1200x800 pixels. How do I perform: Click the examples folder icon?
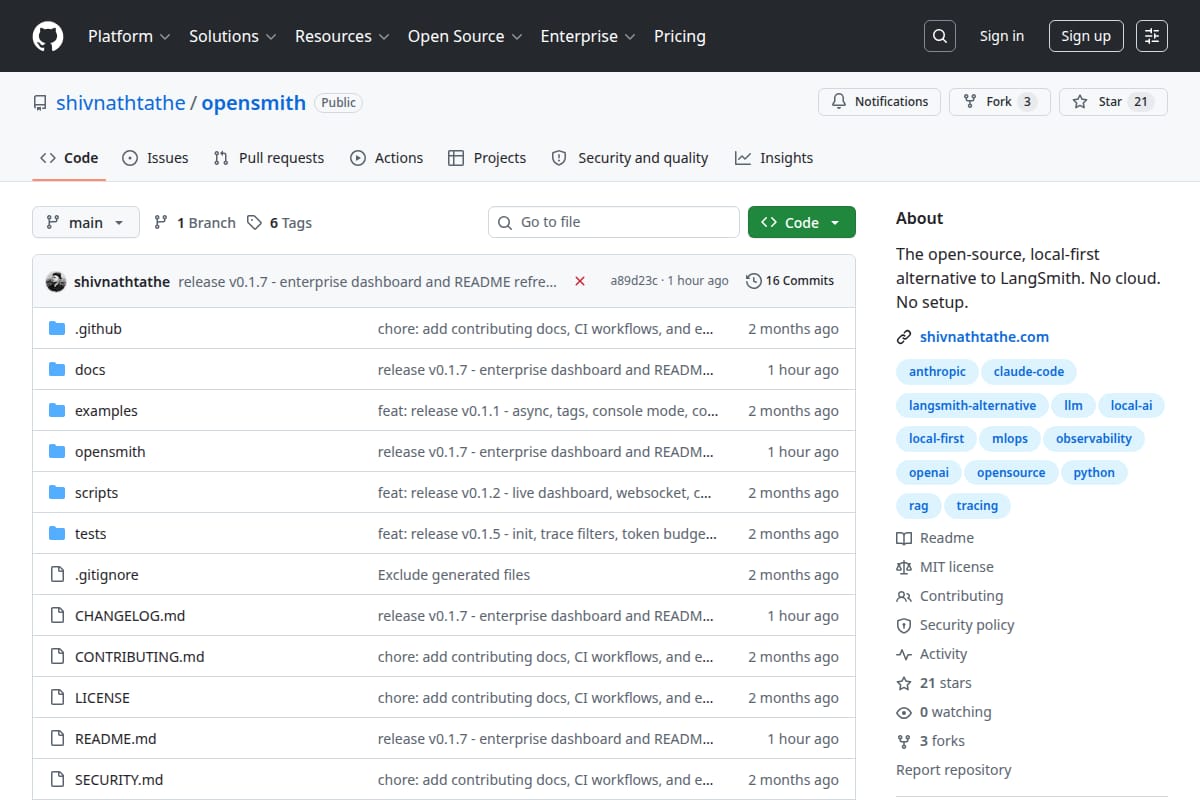click(x=57, y=411)
